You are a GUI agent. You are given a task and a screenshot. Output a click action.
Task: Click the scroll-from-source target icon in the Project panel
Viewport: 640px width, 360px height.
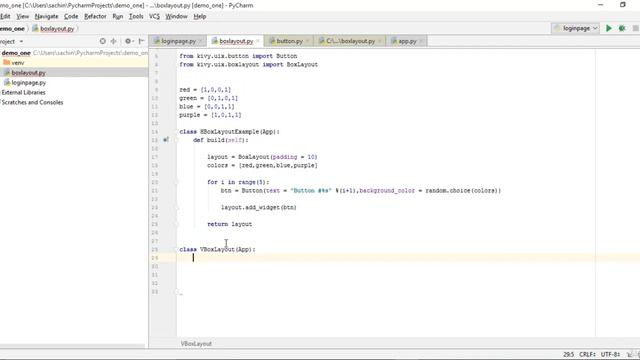pos(102,41)
